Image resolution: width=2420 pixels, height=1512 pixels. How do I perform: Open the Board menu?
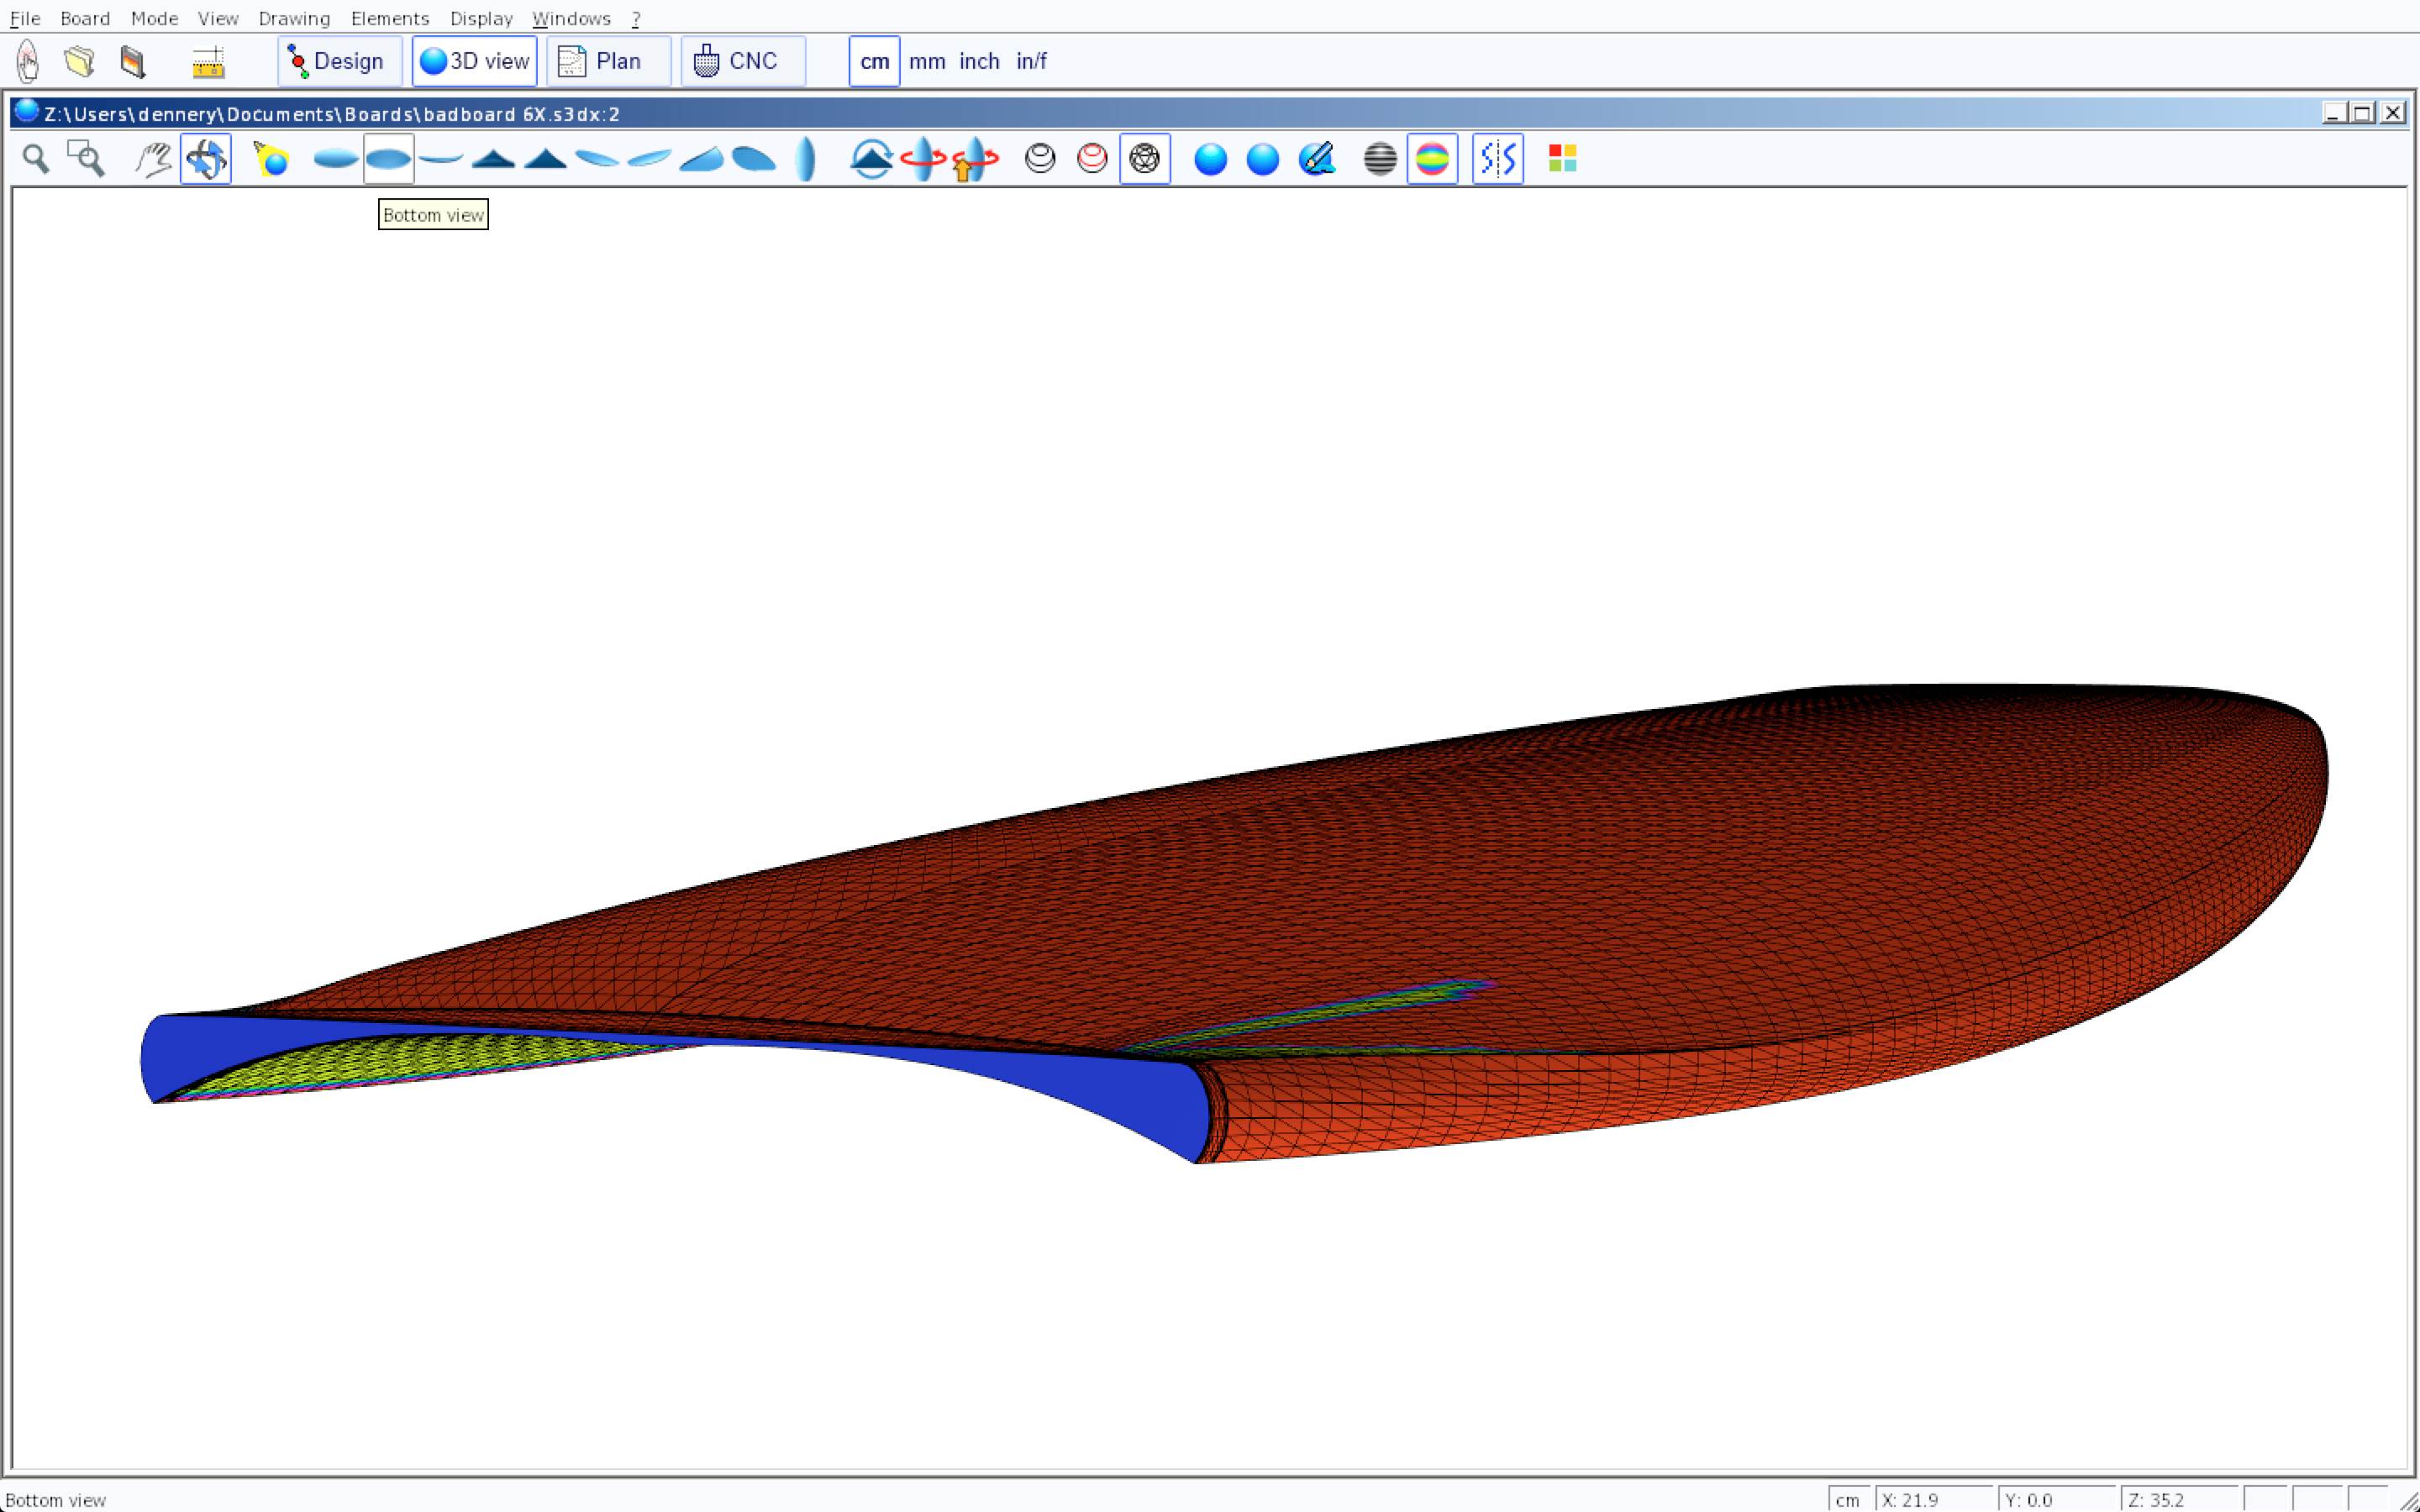[85, 18]
